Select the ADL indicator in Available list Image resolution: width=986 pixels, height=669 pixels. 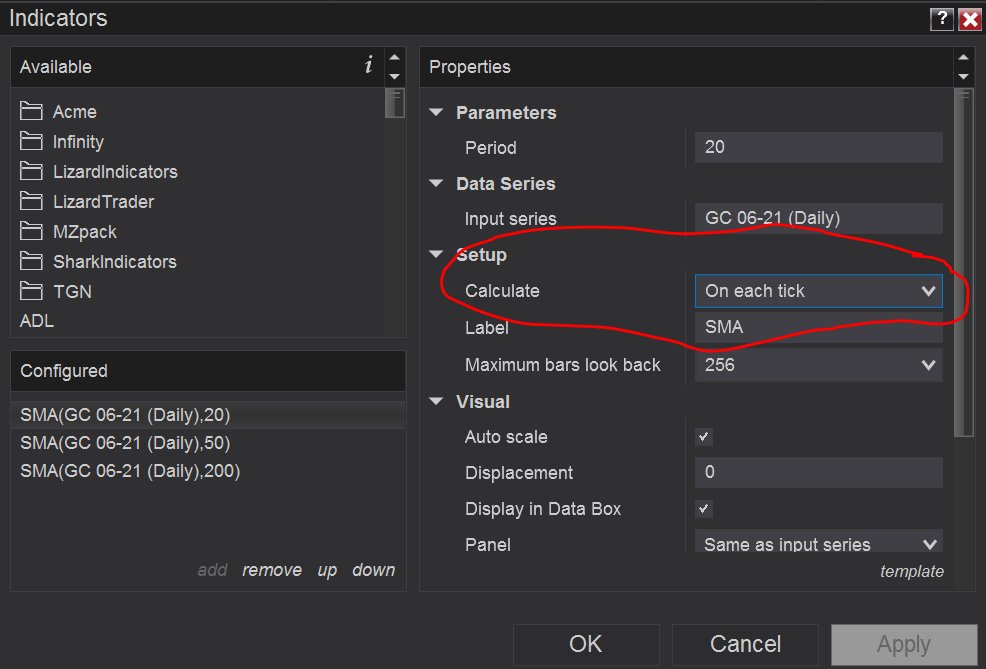point(37,321)
